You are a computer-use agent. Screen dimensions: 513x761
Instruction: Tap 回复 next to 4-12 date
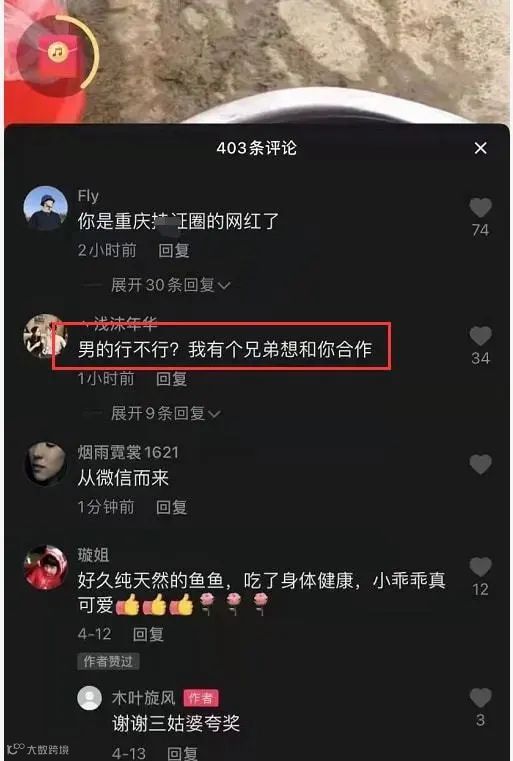point(149,634)
